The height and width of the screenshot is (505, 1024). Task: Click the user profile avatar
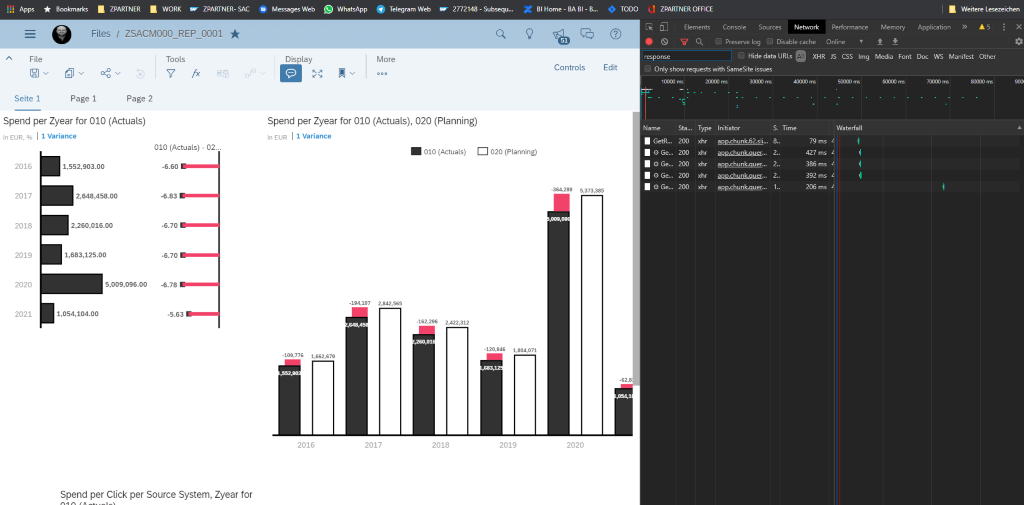pyautogui.click(x=62, y=34)
